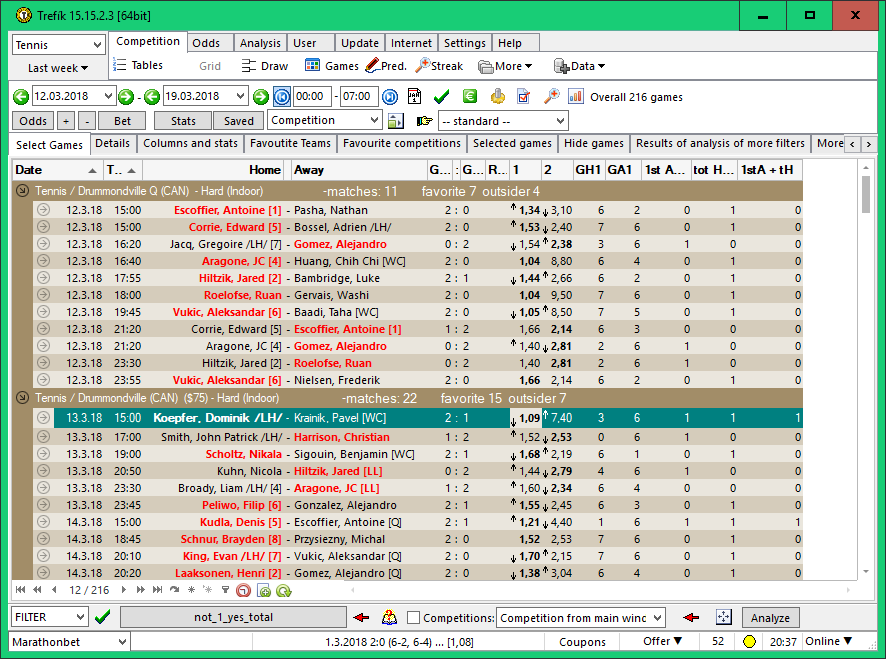886x659 pixels.
Task: Open the Tennis sport dropdown
Action: click(58, 45)
